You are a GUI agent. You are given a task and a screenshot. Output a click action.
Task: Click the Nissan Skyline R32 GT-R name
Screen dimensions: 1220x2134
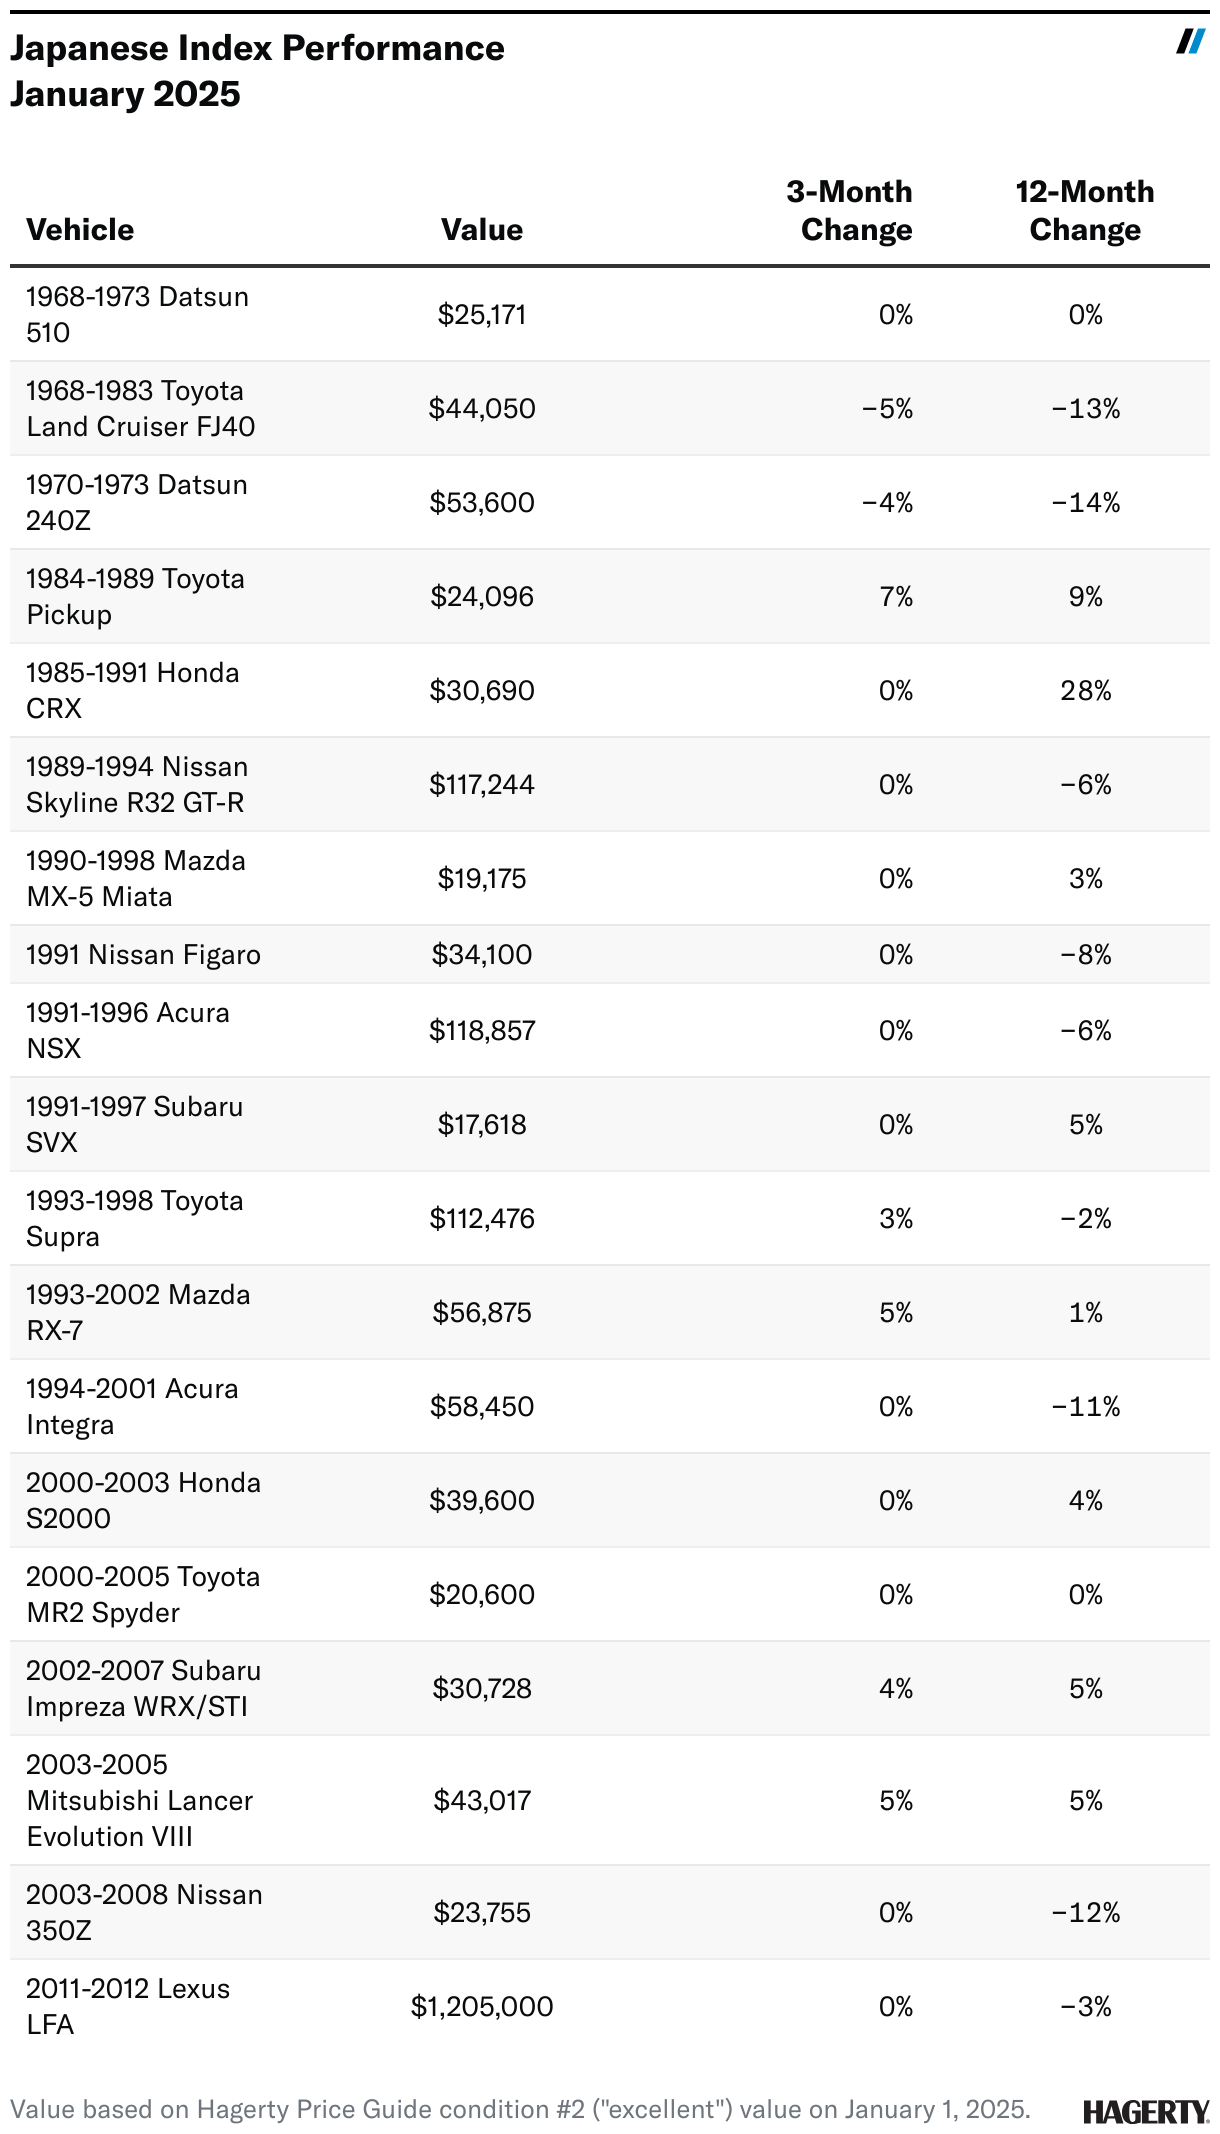[x=137, y=784]
